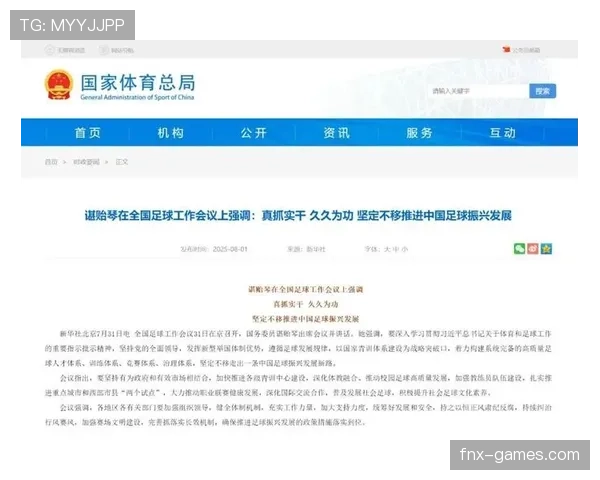Click the national emblem logo icon

[59, 85]
